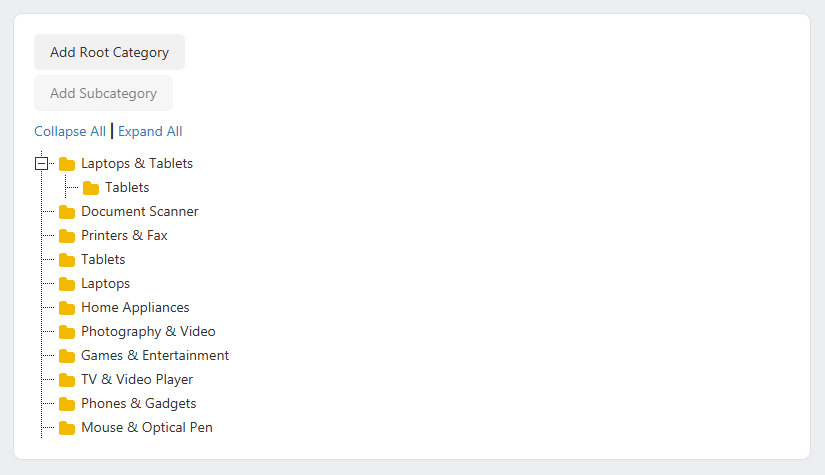This screenshot has height=475, width=825.
Task: Select the root-level Laptops category label
Action: (x=105, y=283)
